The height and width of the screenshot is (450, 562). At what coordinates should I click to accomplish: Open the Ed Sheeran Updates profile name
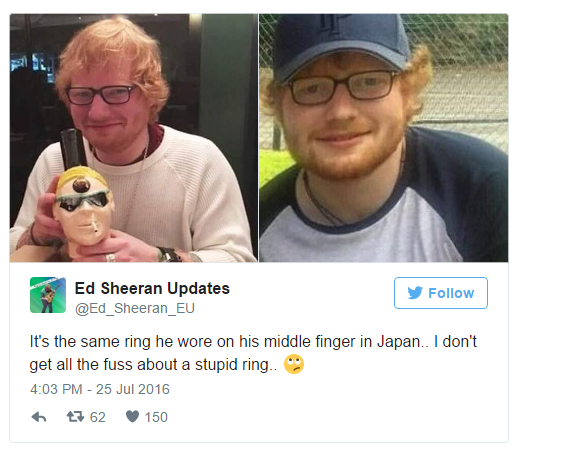(x=152, y=288)
